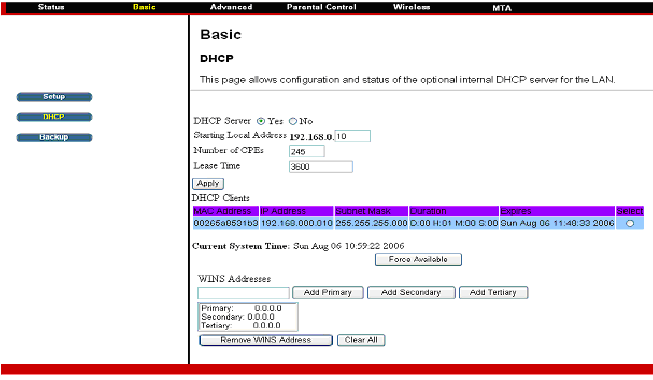
Task: Select the Primary 0.0.0.0 WINS entry
Action: point(242,308)
